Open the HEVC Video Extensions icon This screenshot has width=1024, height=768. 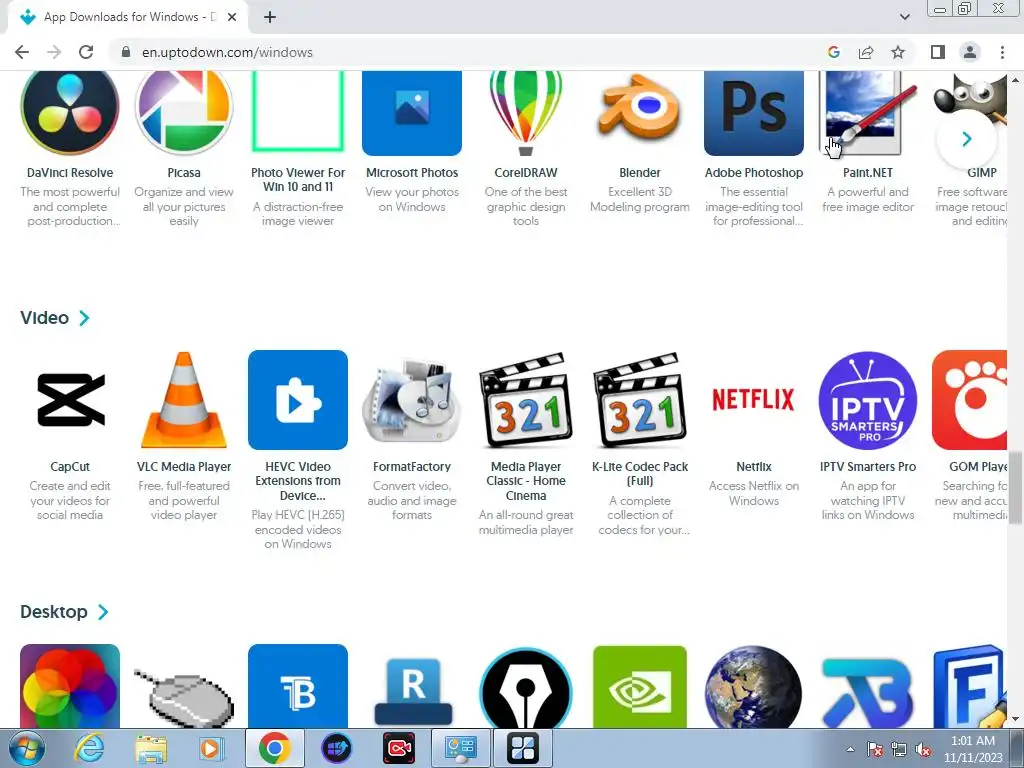(298, 400)
